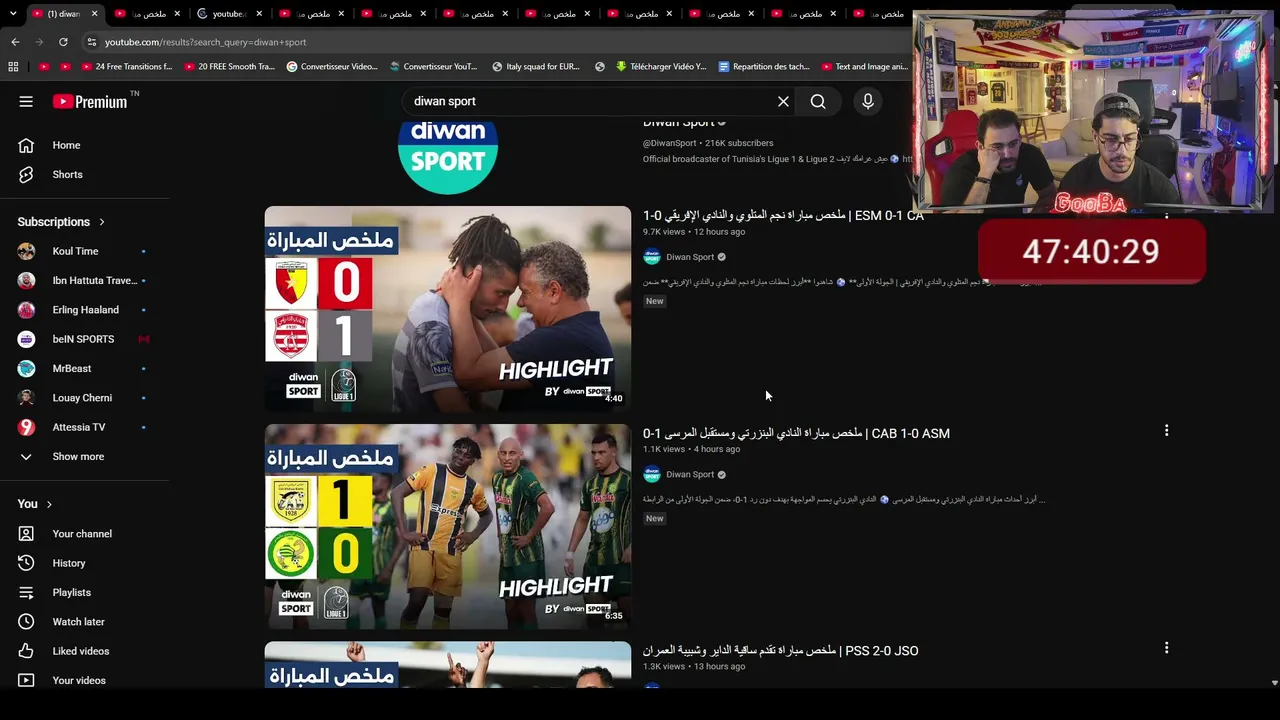Open options menu for PSS 2-0 JSO video
This screenshot has width=1280, height=720.
point(1166,648)
